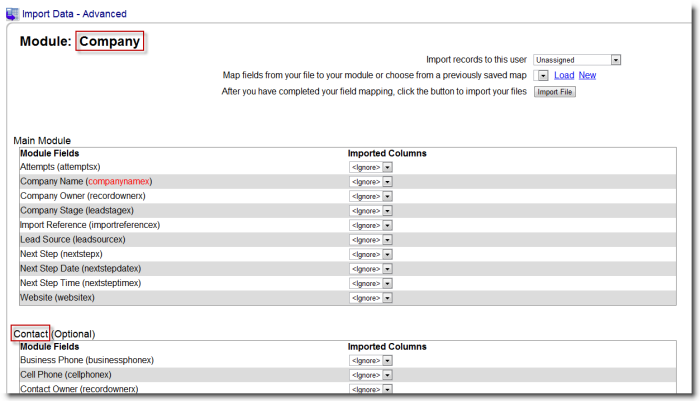Open the Company Stage imported column dropdown
Screen dimensions: 700x401
pyautogui.click(x=371, y=211)
